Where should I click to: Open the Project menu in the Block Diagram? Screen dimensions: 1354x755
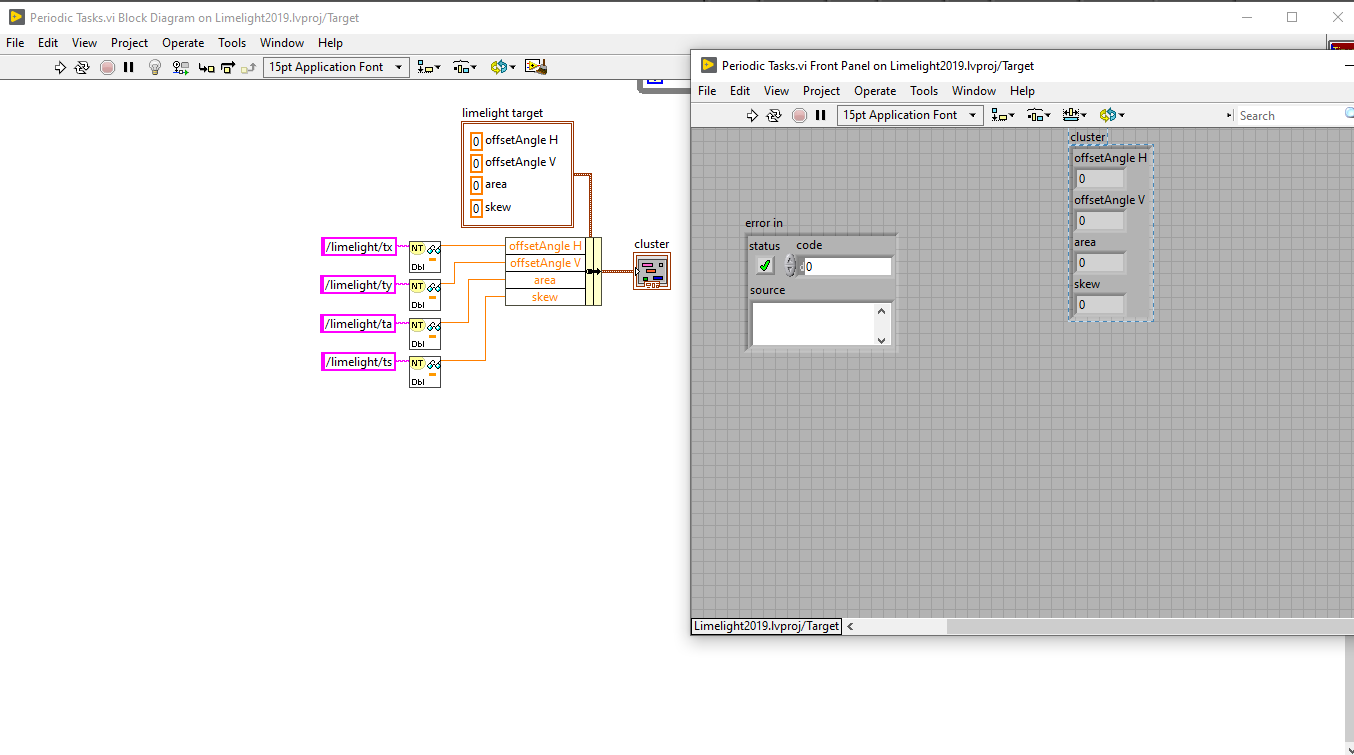(129, 43)
